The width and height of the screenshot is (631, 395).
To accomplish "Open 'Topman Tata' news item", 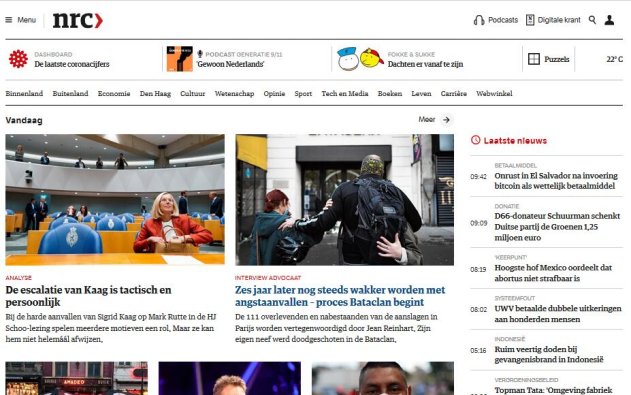I will click(x=553, y=391).
